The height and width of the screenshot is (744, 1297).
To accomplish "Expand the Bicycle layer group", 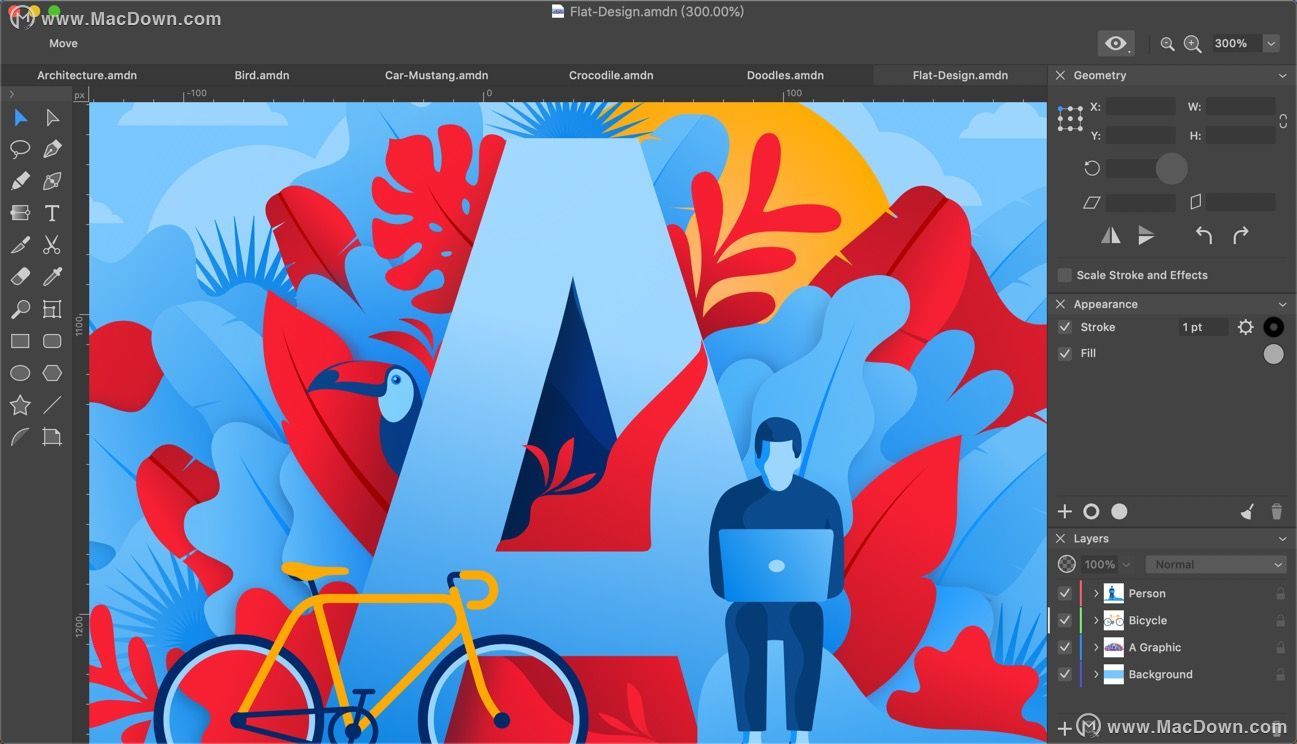I will tap(1096, 620).
